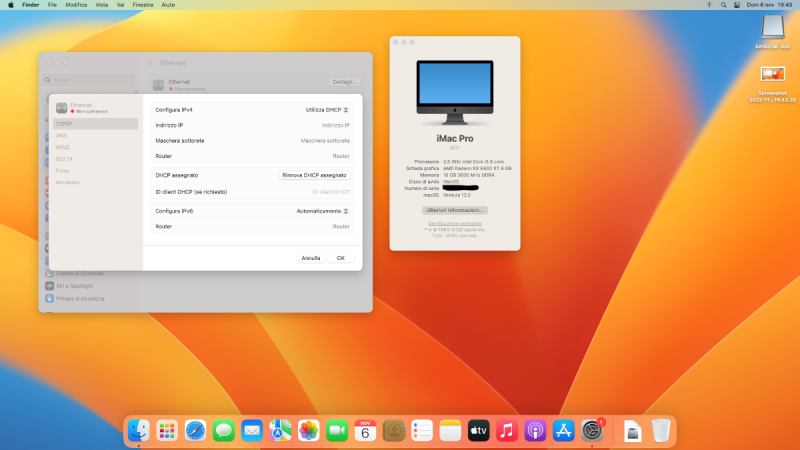Click Dettagli button in Ethernet pane

[x=344, y=82]
